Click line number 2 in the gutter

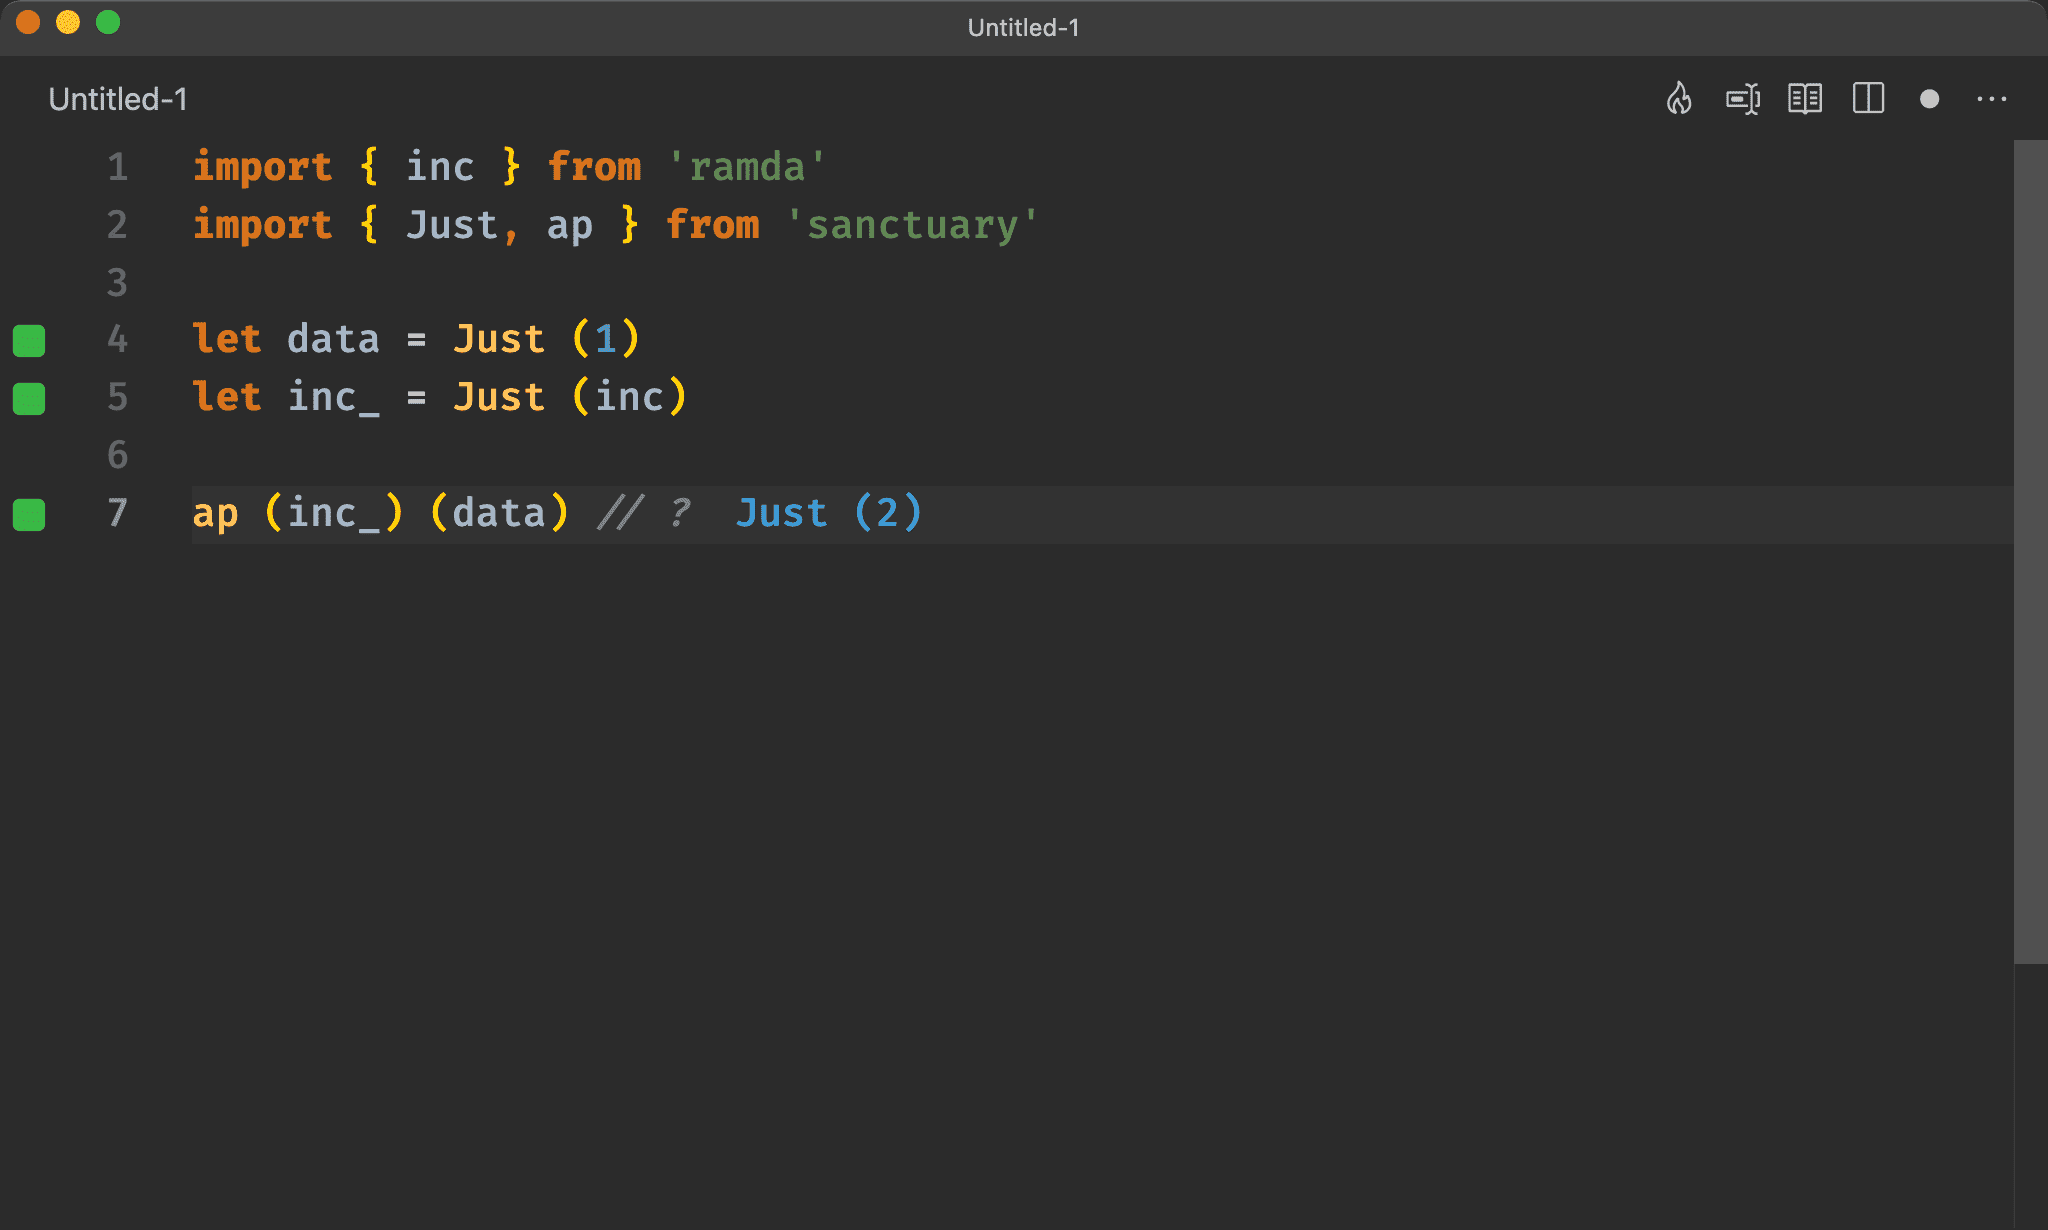pos(117,224)
